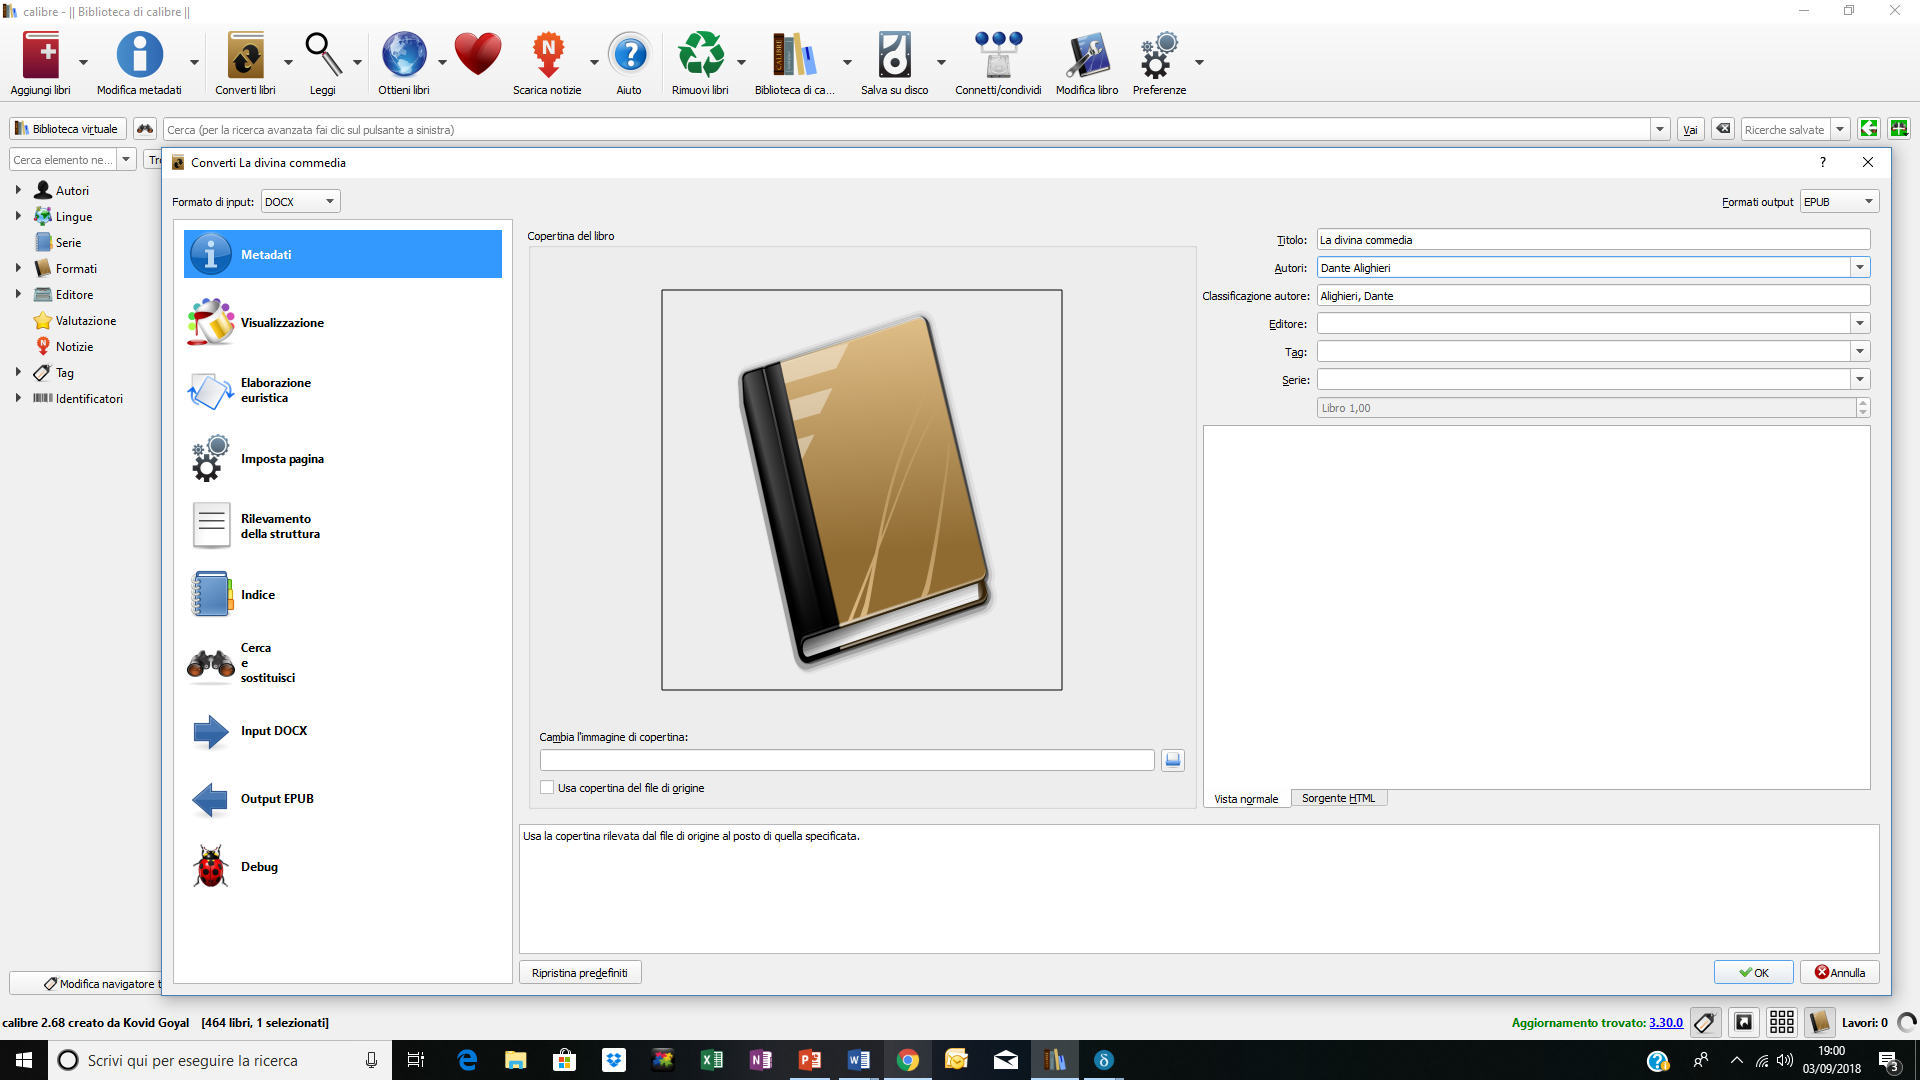
Task: Click the Vai search button
Action: (x=1690, y=130)
